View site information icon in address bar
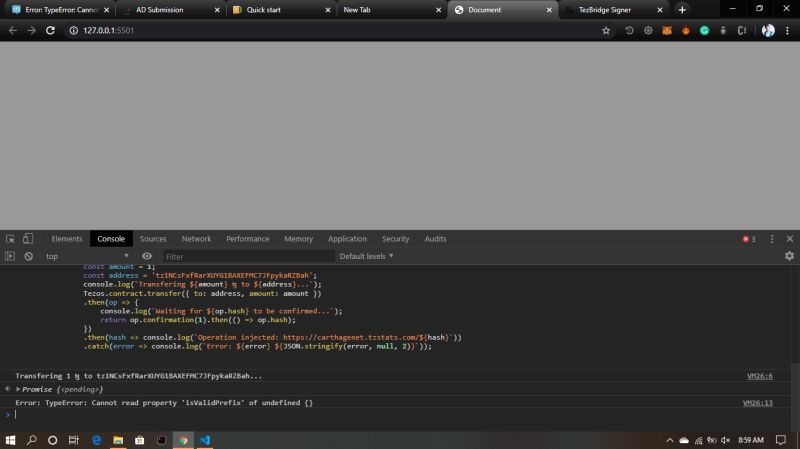 (x=73, y=31)
